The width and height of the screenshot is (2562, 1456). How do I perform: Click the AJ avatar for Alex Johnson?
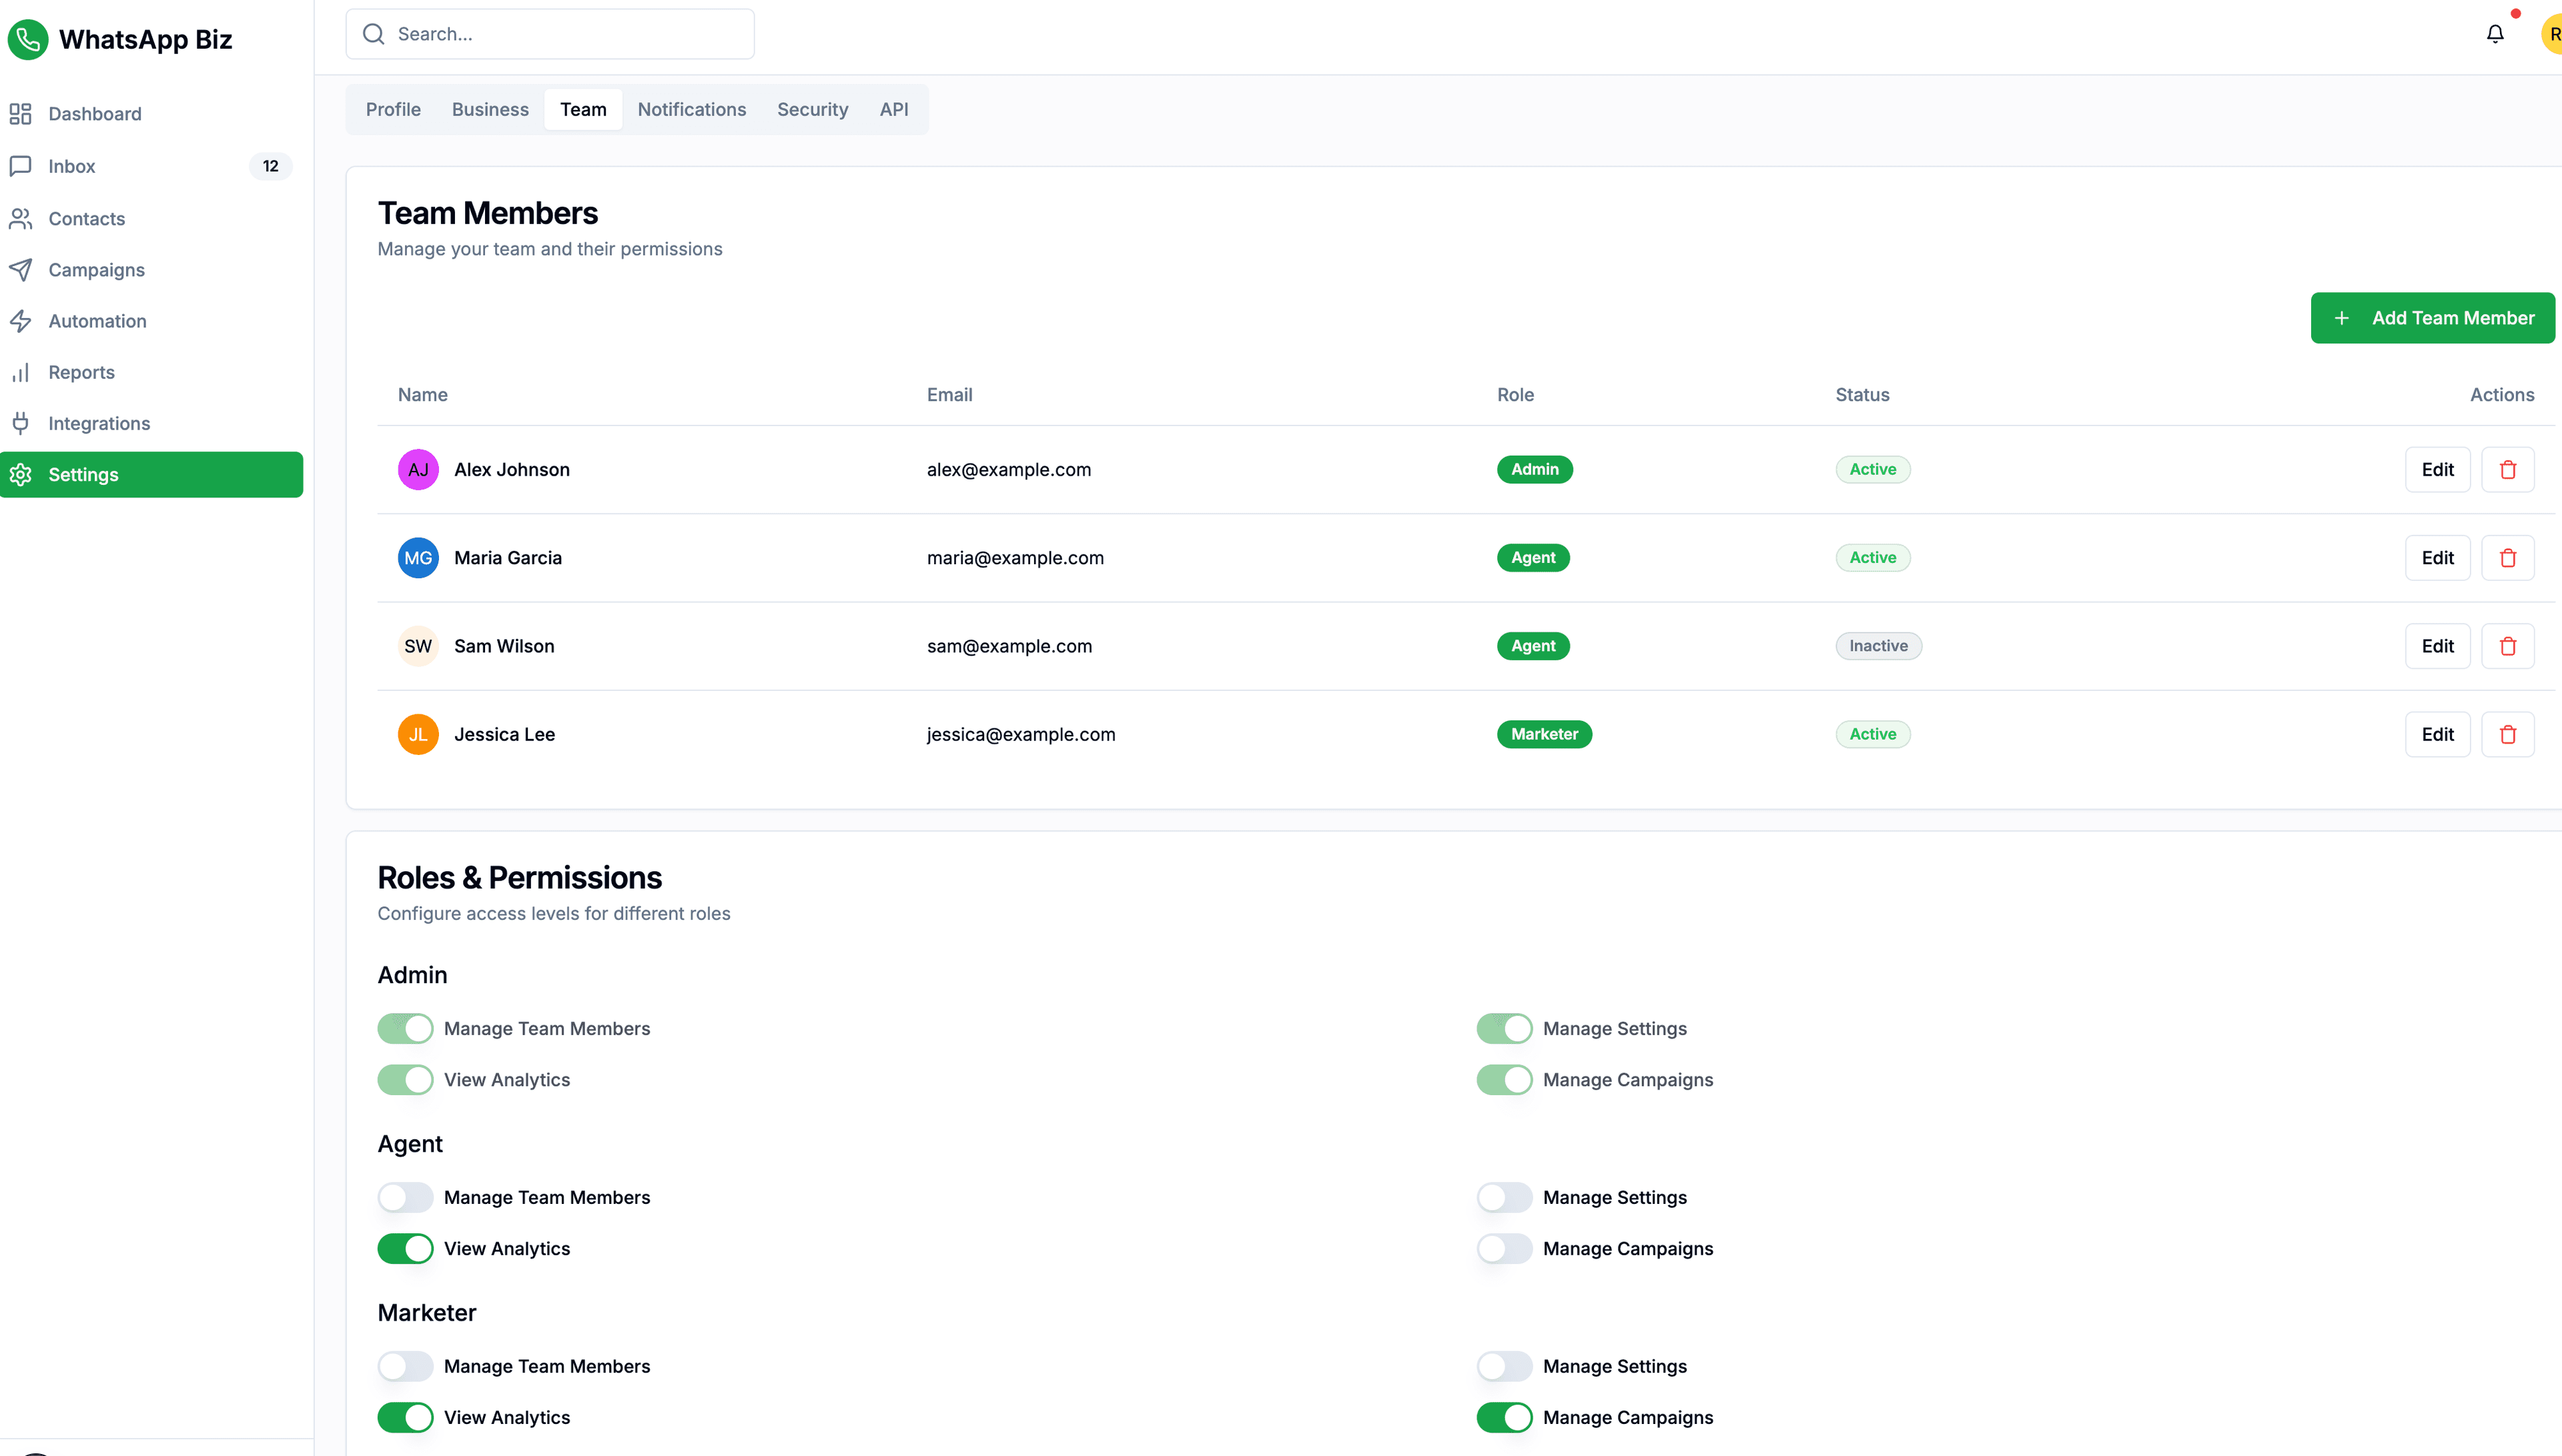418,470
